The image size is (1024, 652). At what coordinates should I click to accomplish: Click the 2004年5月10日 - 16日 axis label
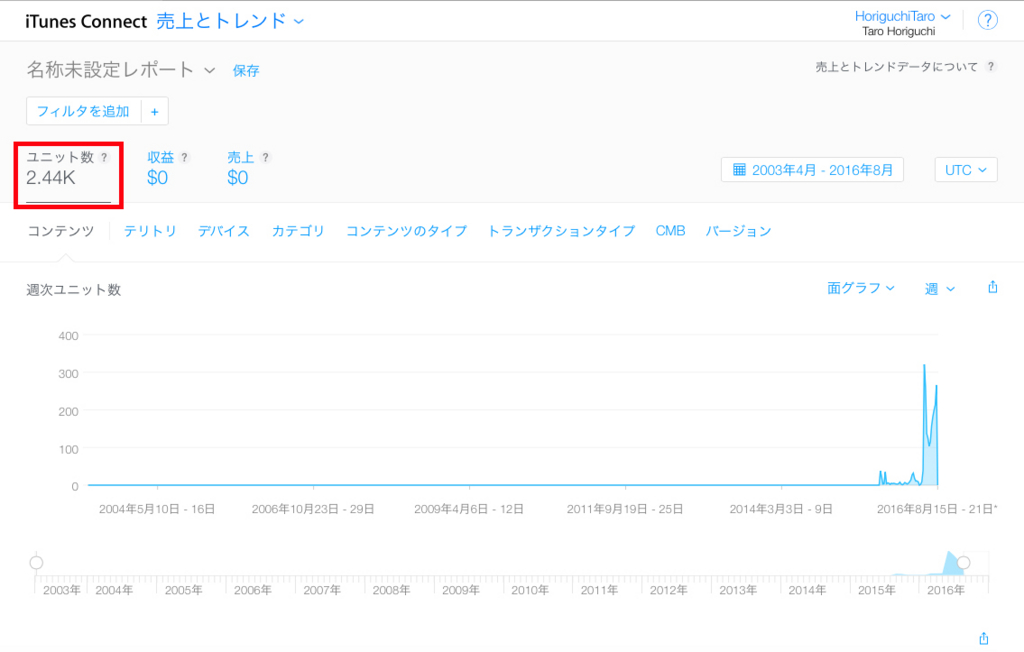[157, 509]
